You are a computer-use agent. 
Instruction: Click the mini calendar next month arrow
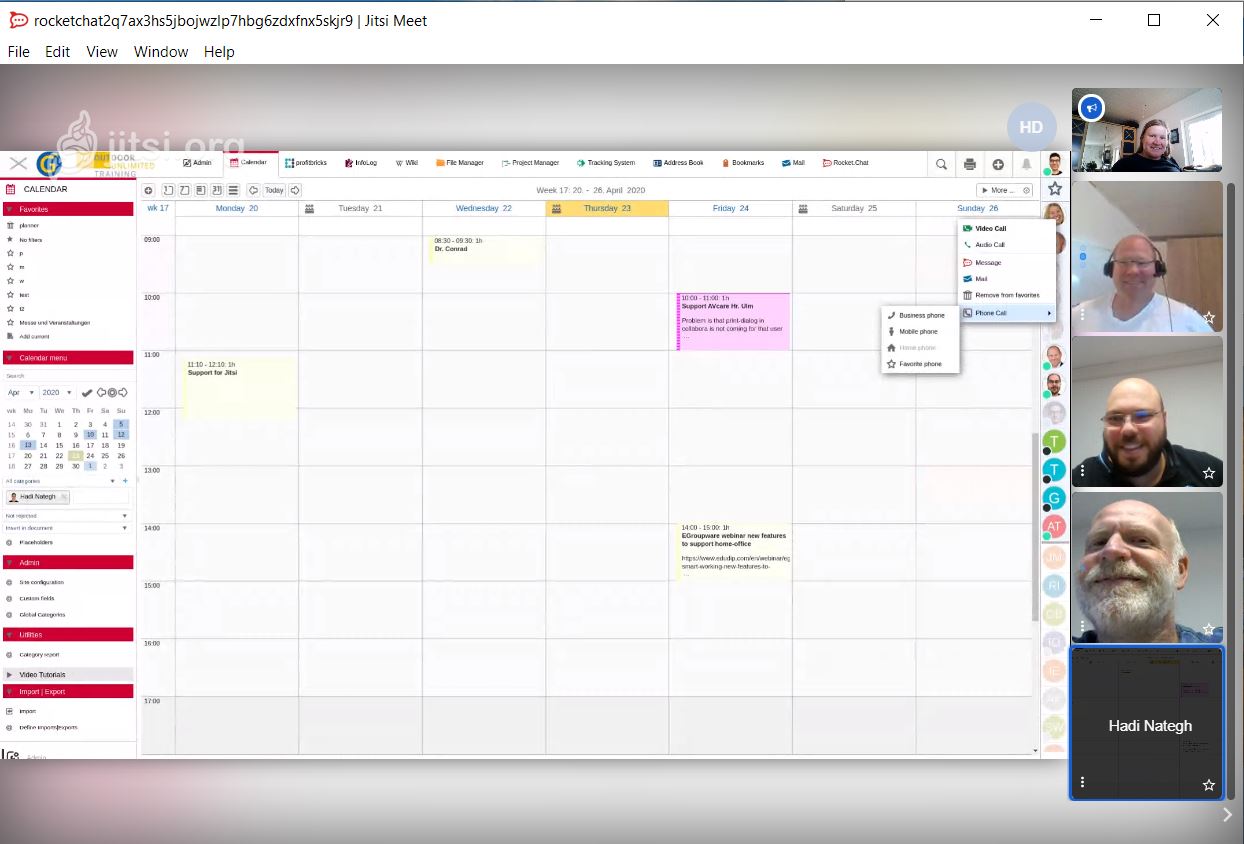tap(123, 393)
